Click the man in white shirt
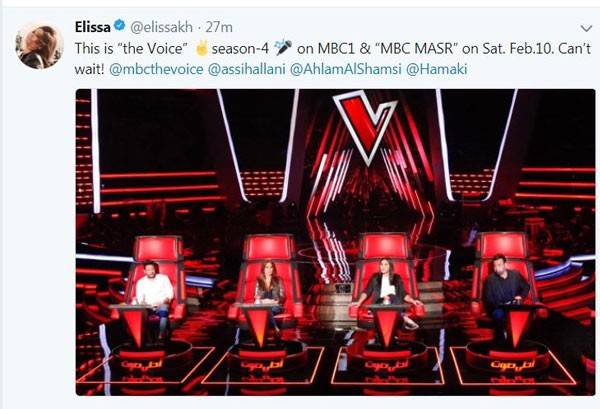Image resolution: width=600 pixels, height=409 pixels. (x=155, y=293)
